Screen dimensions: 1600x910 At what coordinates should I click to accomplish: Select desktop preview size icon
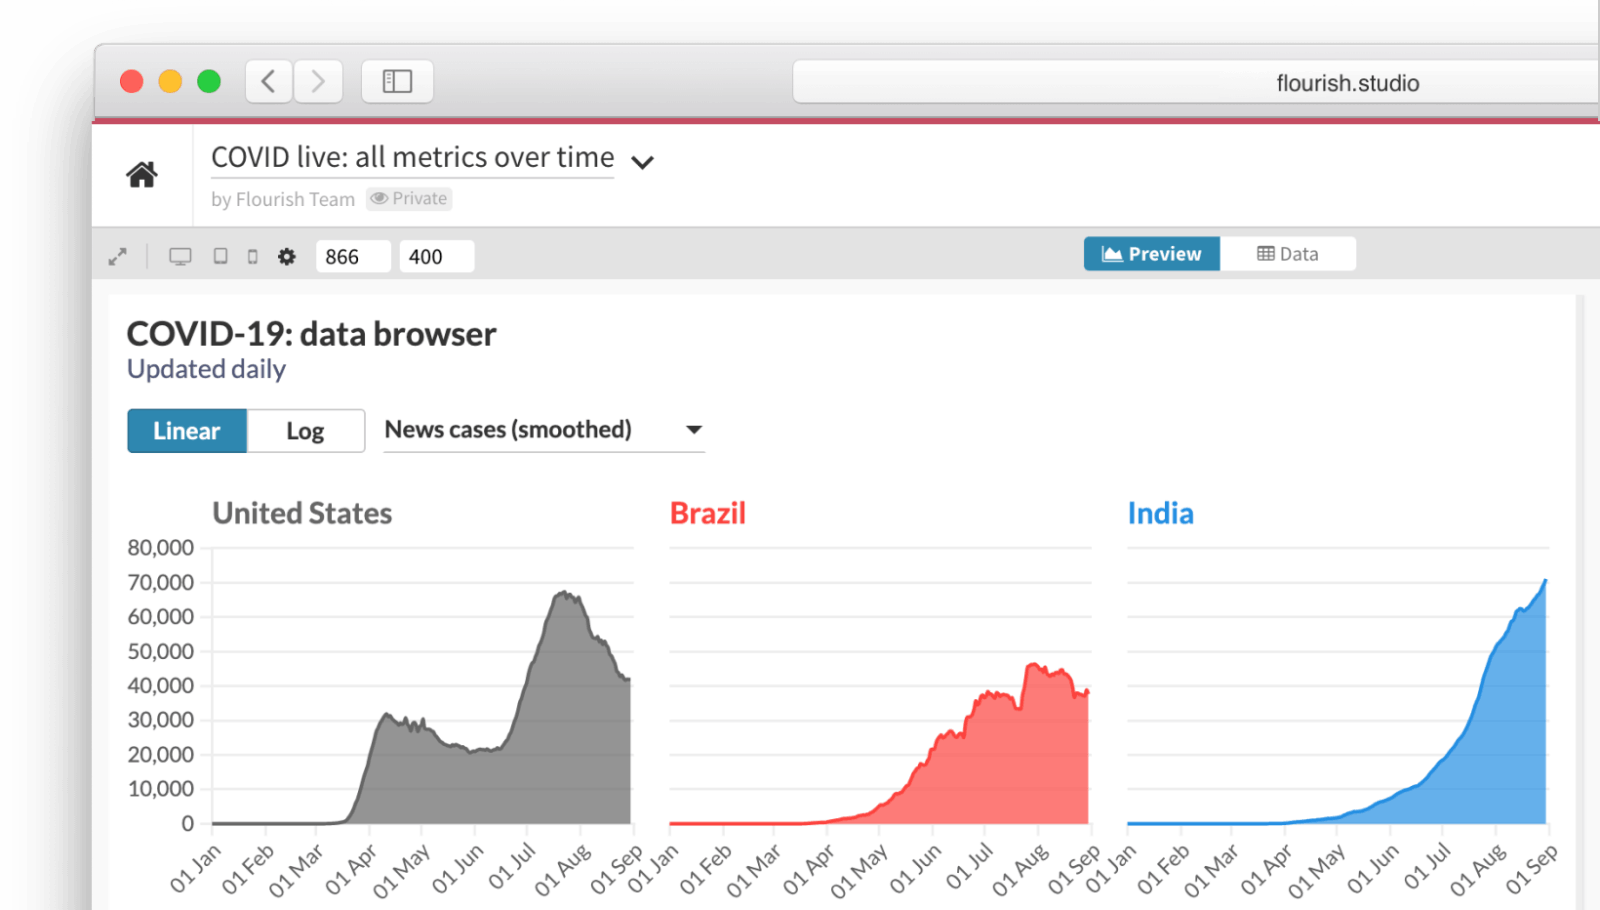pos(180,257)
